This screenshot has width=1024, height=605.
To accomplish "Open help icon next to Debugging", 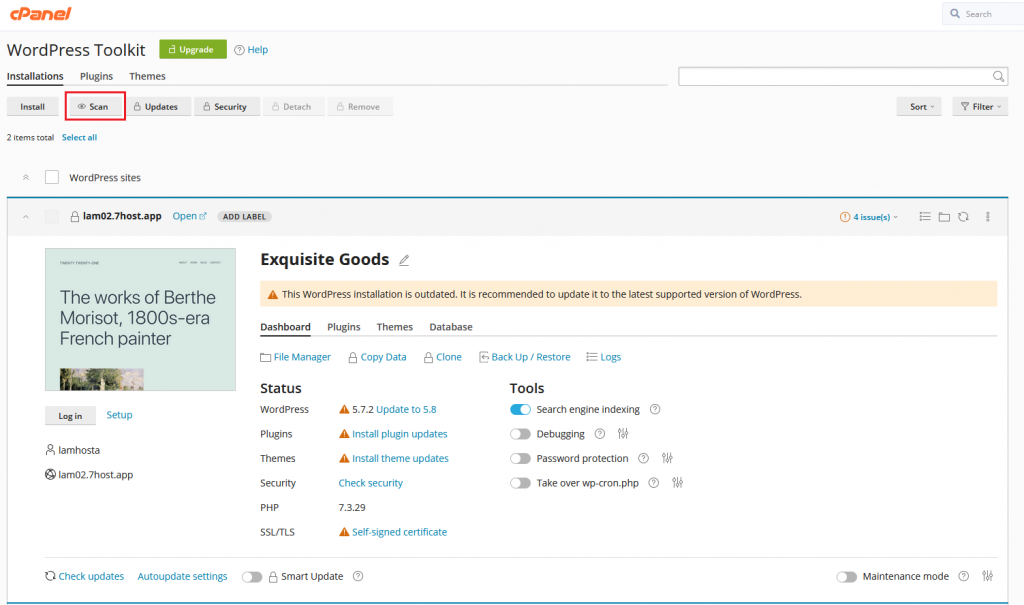I will (x=600, y=434).
